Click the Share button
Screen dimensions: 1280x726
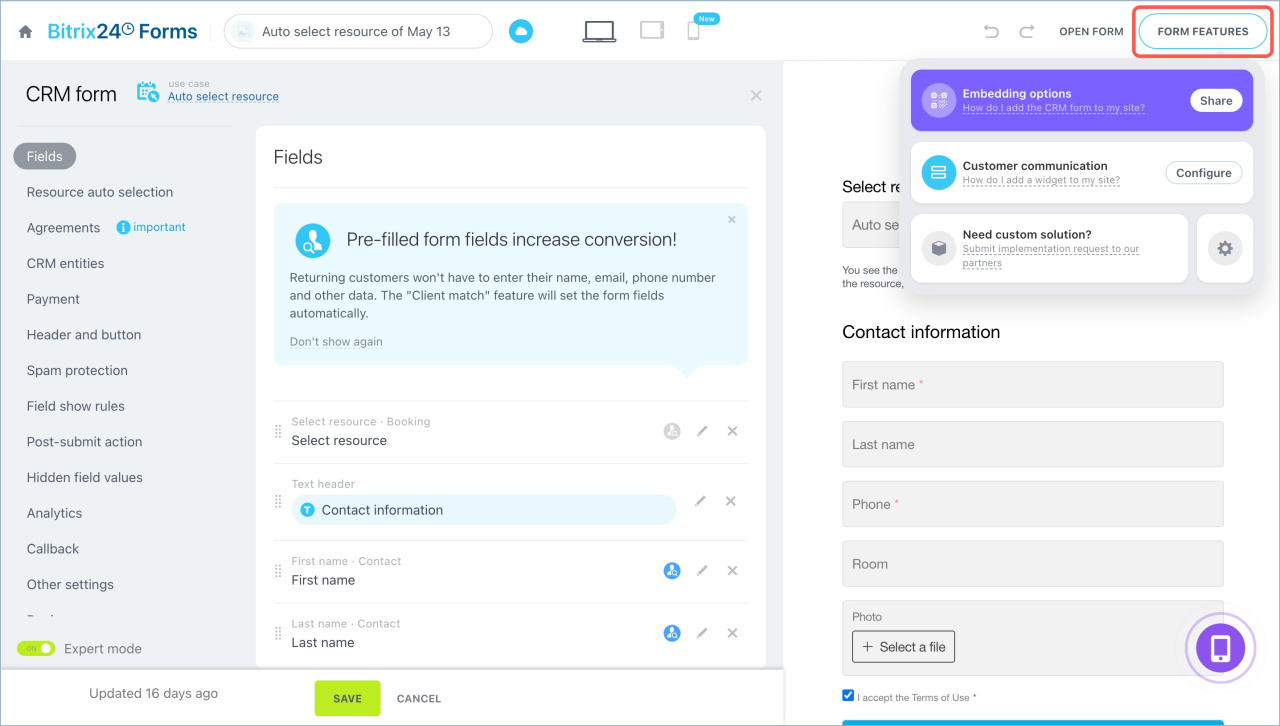[x=1216, y=101]
